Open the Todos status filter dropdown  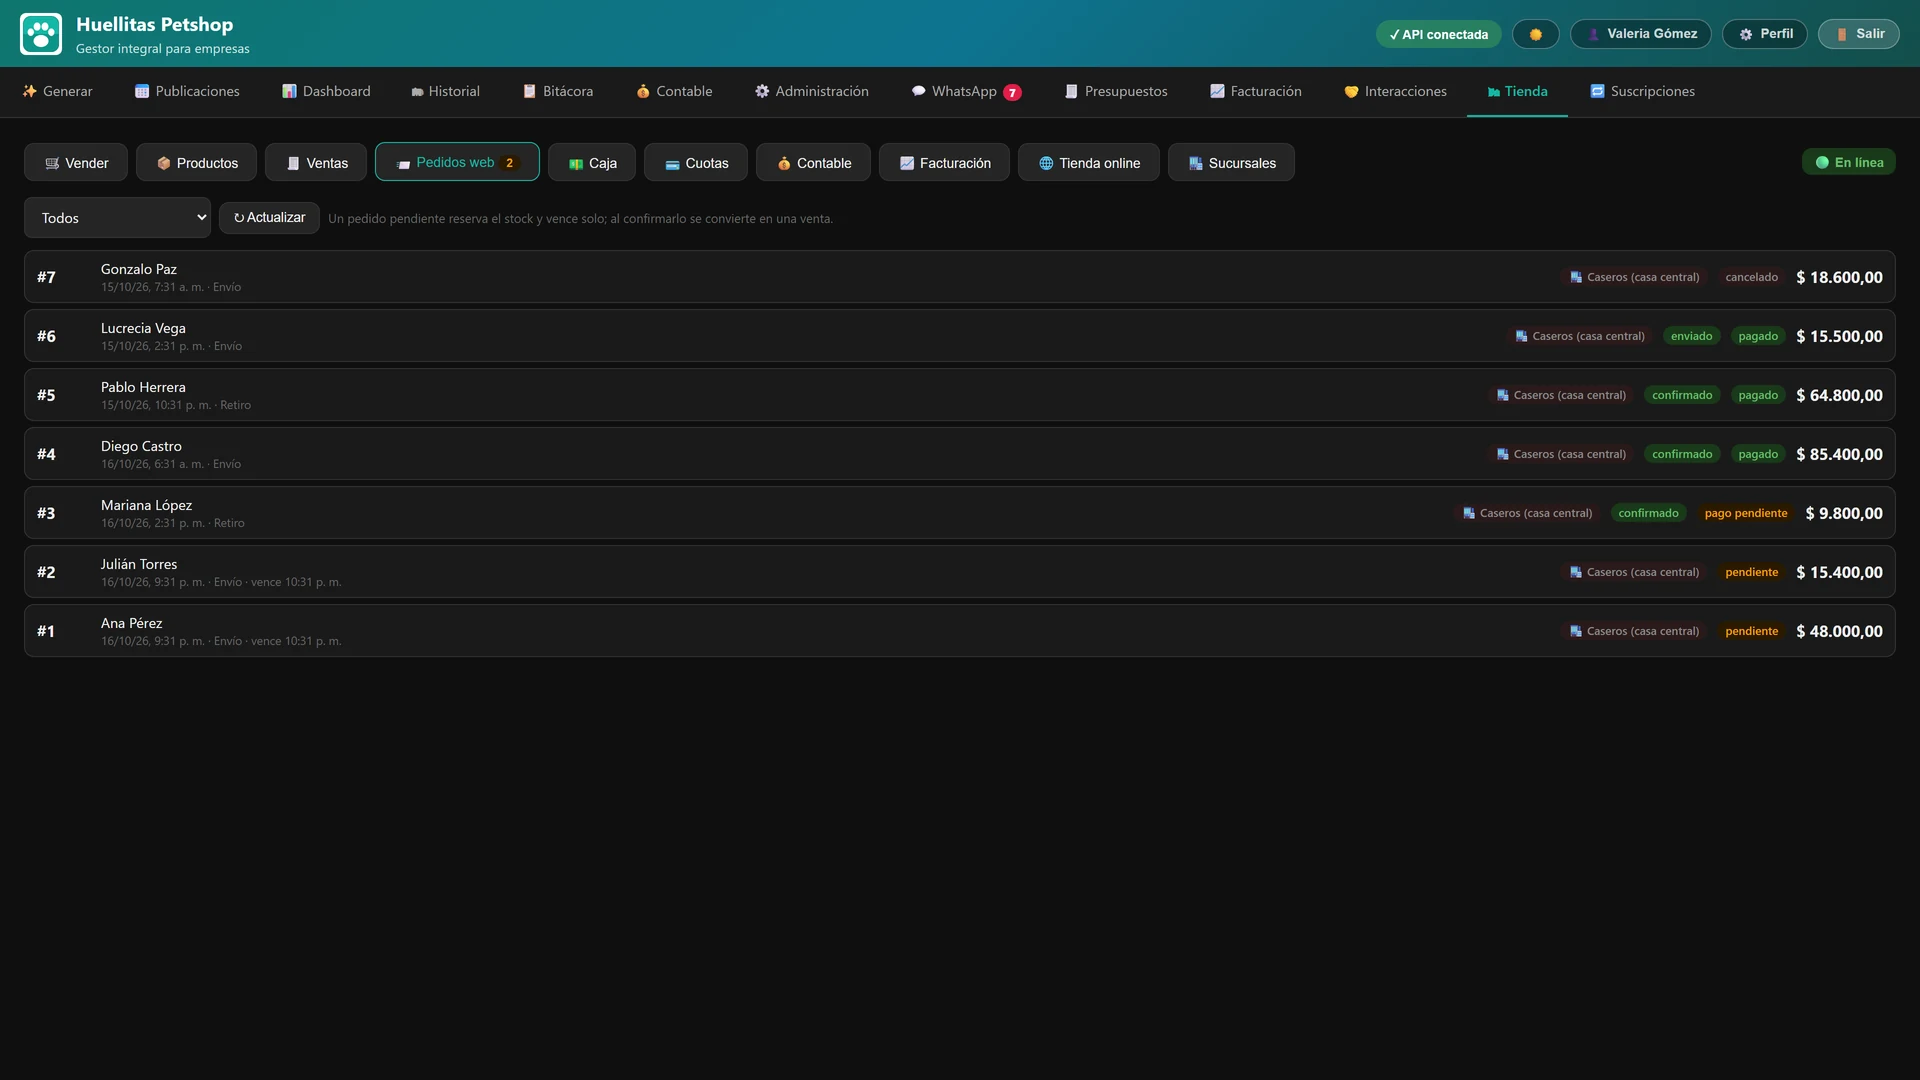pos(117,218)
